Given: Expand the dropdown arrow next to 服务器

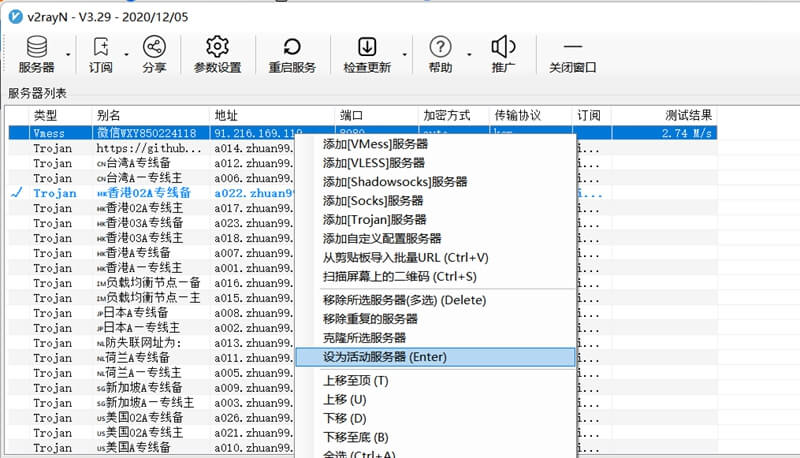Looking at the screenshot, I should click(68, 54).
